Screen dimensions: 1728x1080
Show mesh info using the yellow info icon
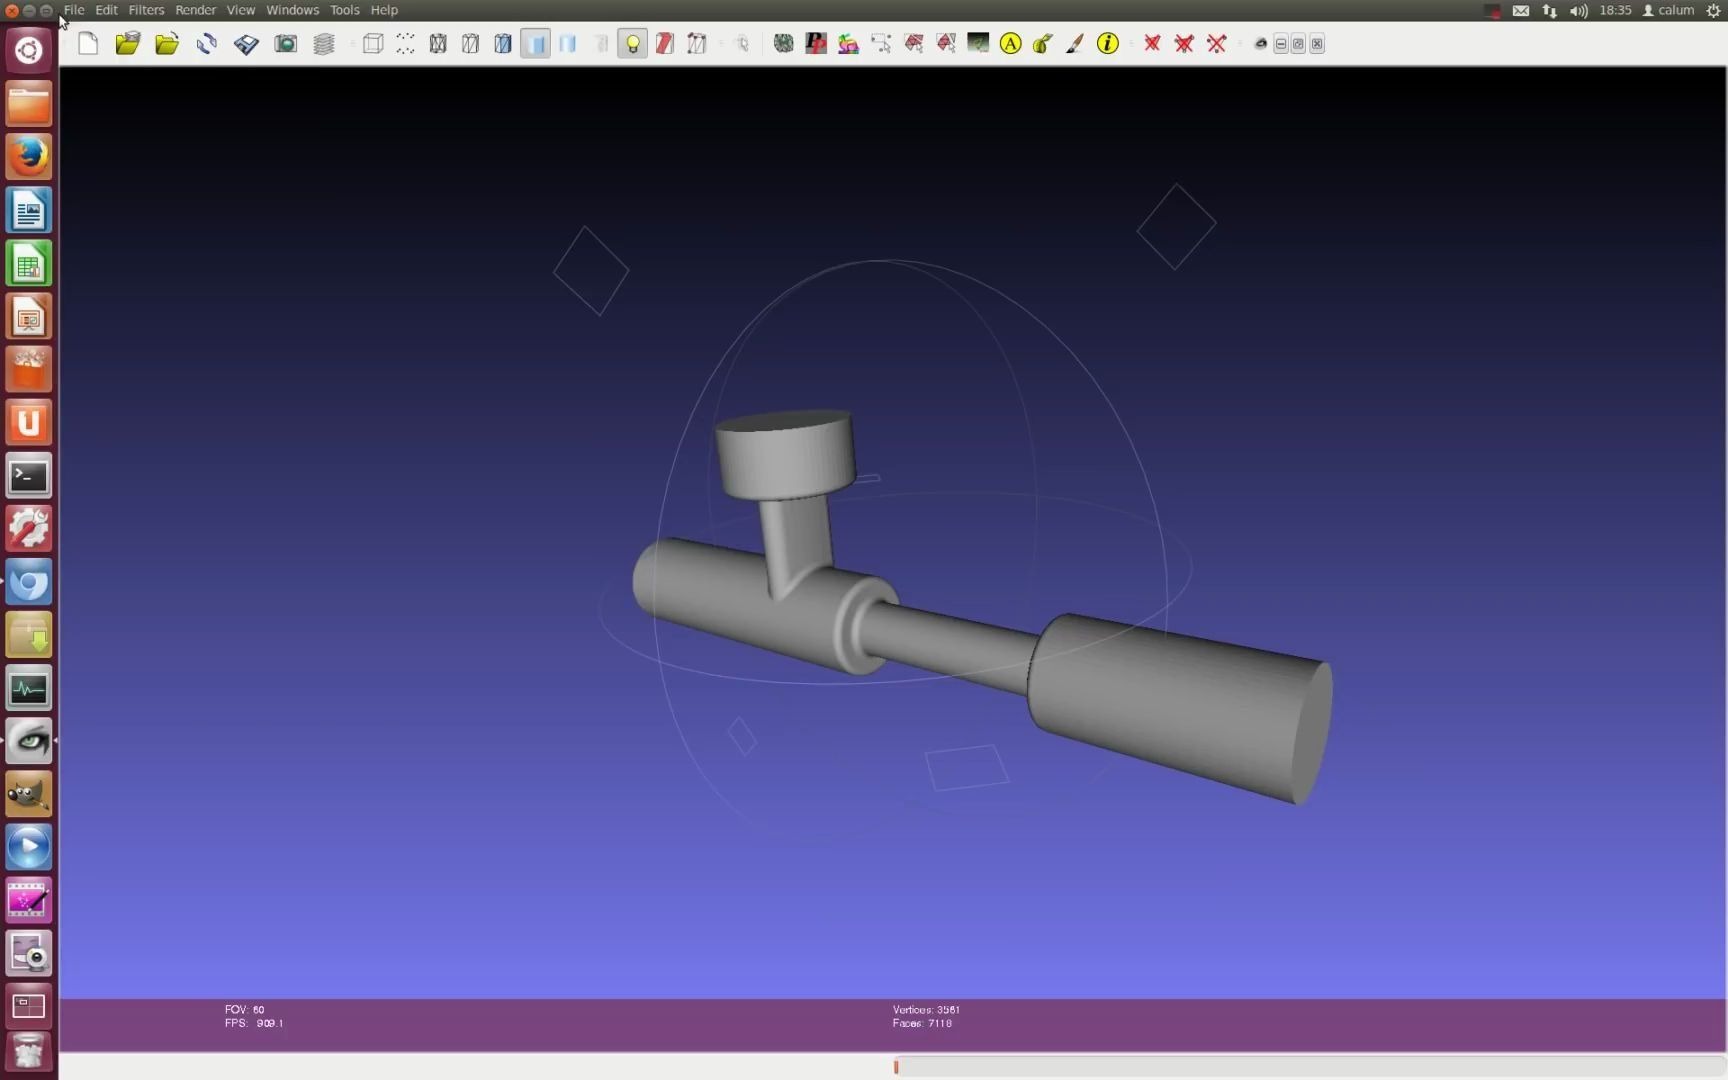click(1107, 43)
